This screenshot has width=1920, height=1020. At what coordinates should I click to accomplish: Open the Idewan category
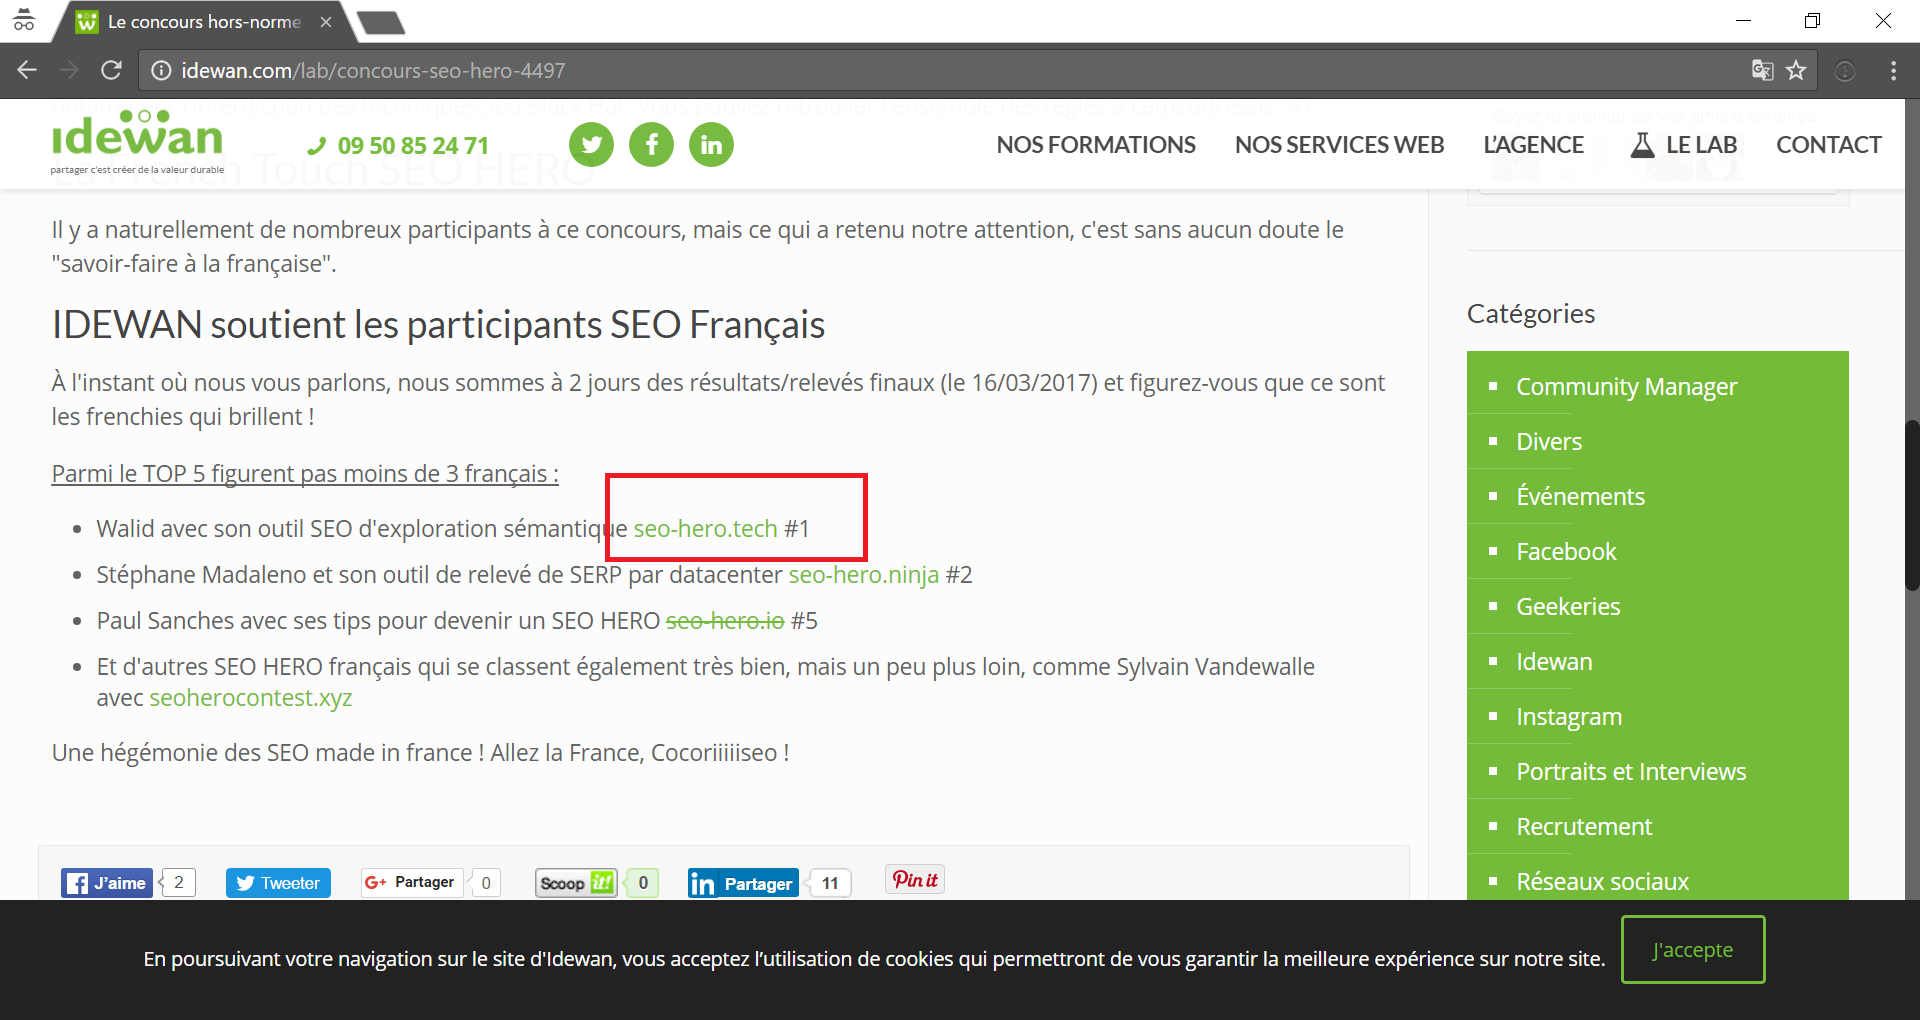(x=1554, y=661)
